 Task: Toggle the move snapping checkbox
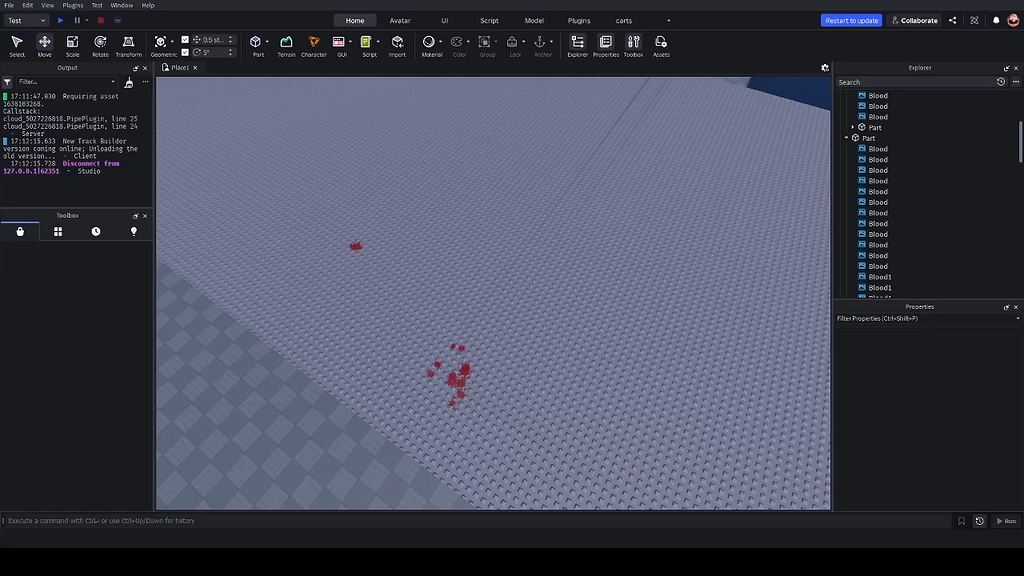[185, 40]
